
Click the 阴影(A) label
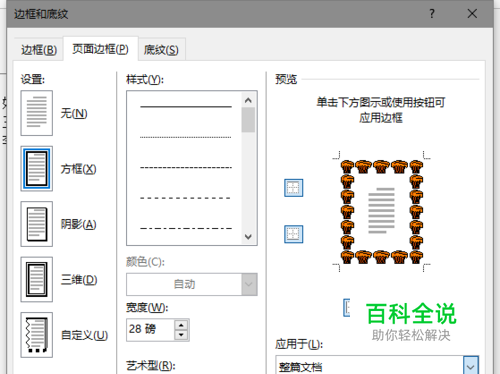[78, 224]
